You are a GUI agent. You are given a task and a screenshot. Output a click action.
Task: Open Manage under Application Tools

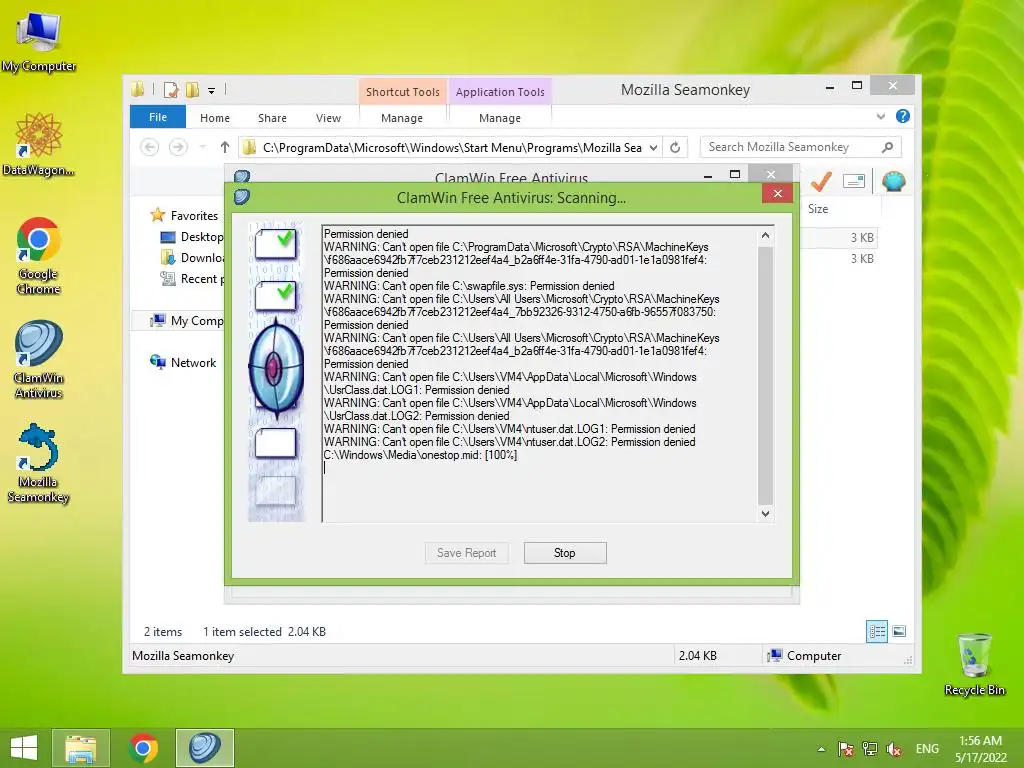500,118
